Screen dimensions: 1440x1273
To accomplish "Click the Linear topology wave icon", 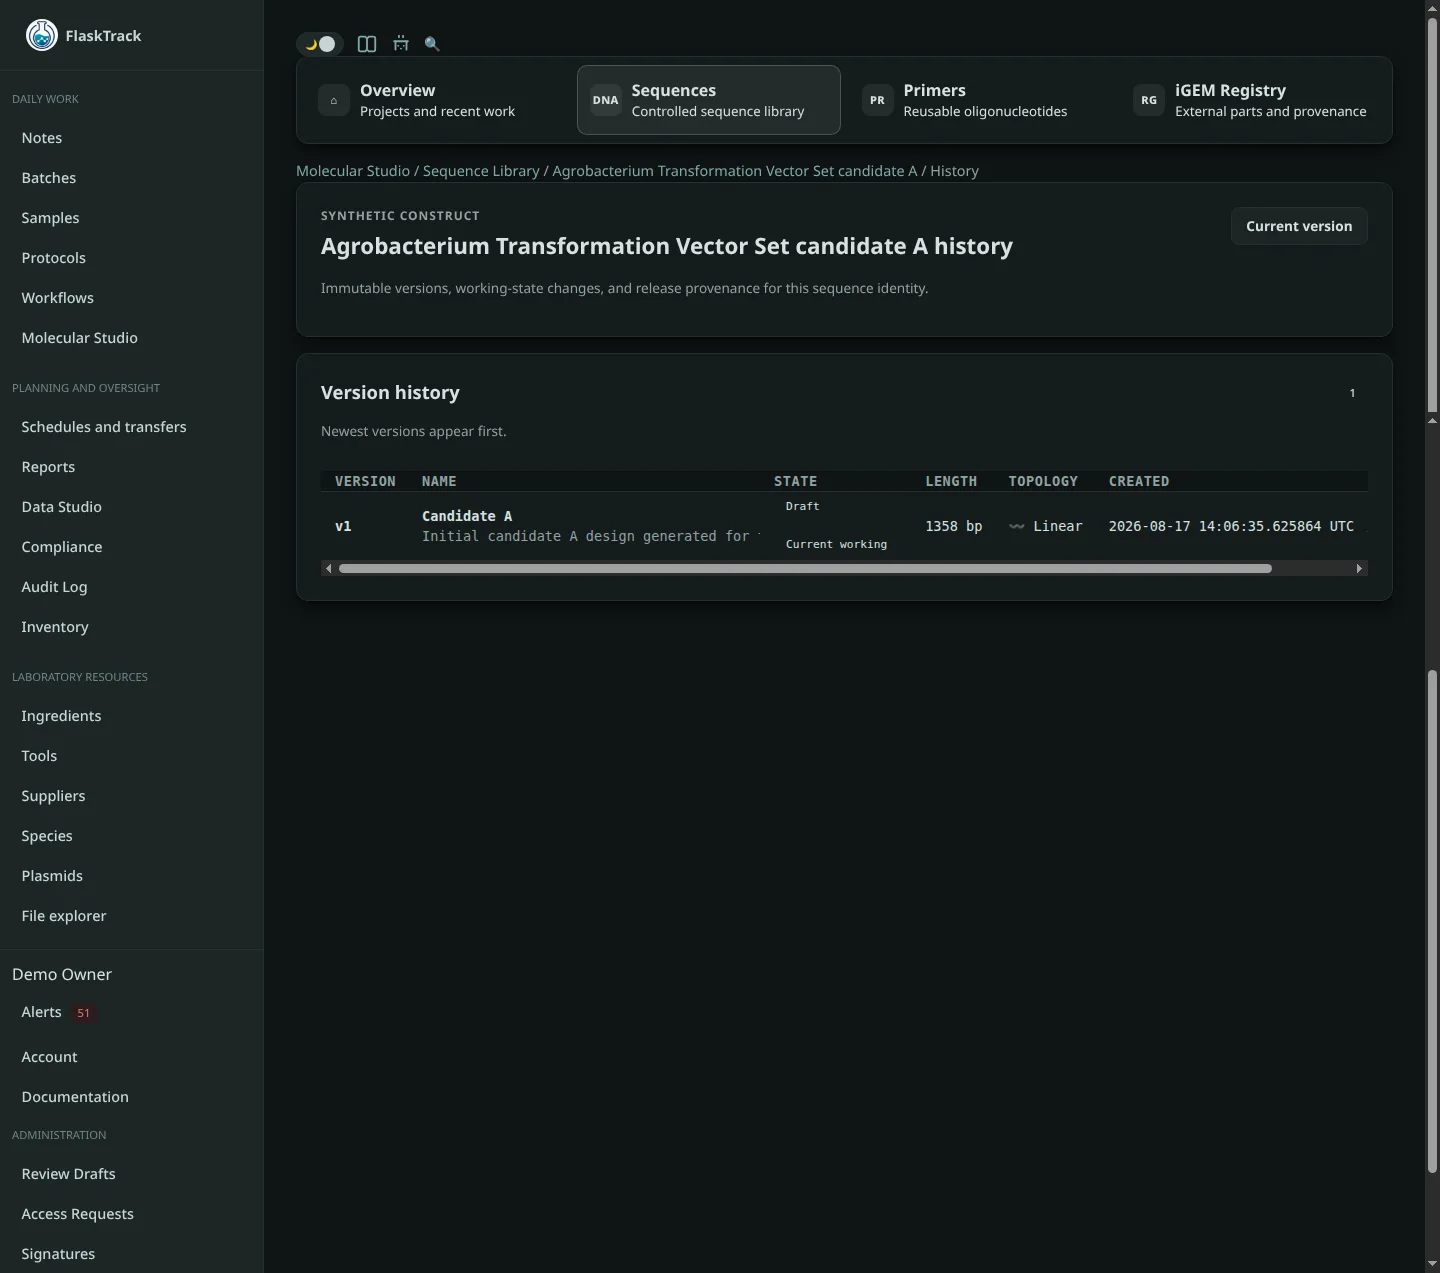I will (x=1017, y=526).
